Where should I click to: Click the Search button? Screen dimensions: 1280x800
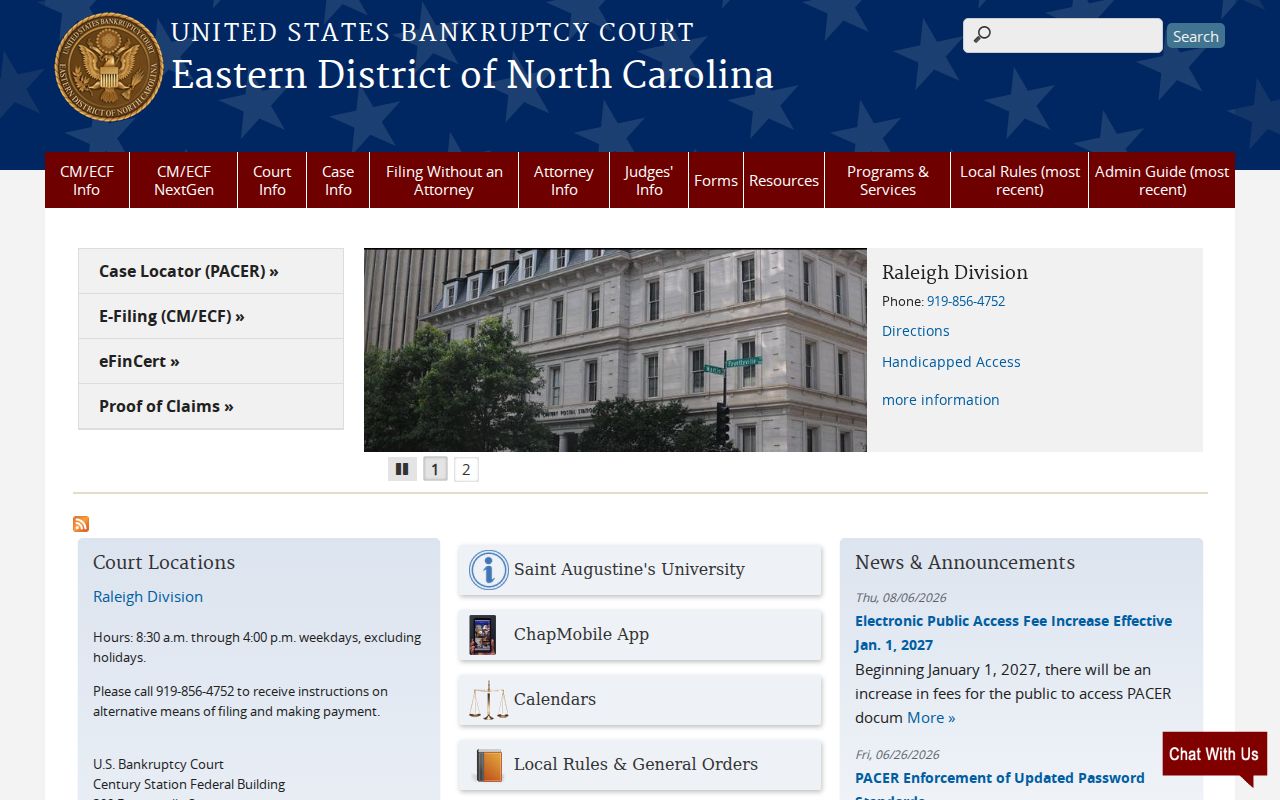click(1195, 36)
